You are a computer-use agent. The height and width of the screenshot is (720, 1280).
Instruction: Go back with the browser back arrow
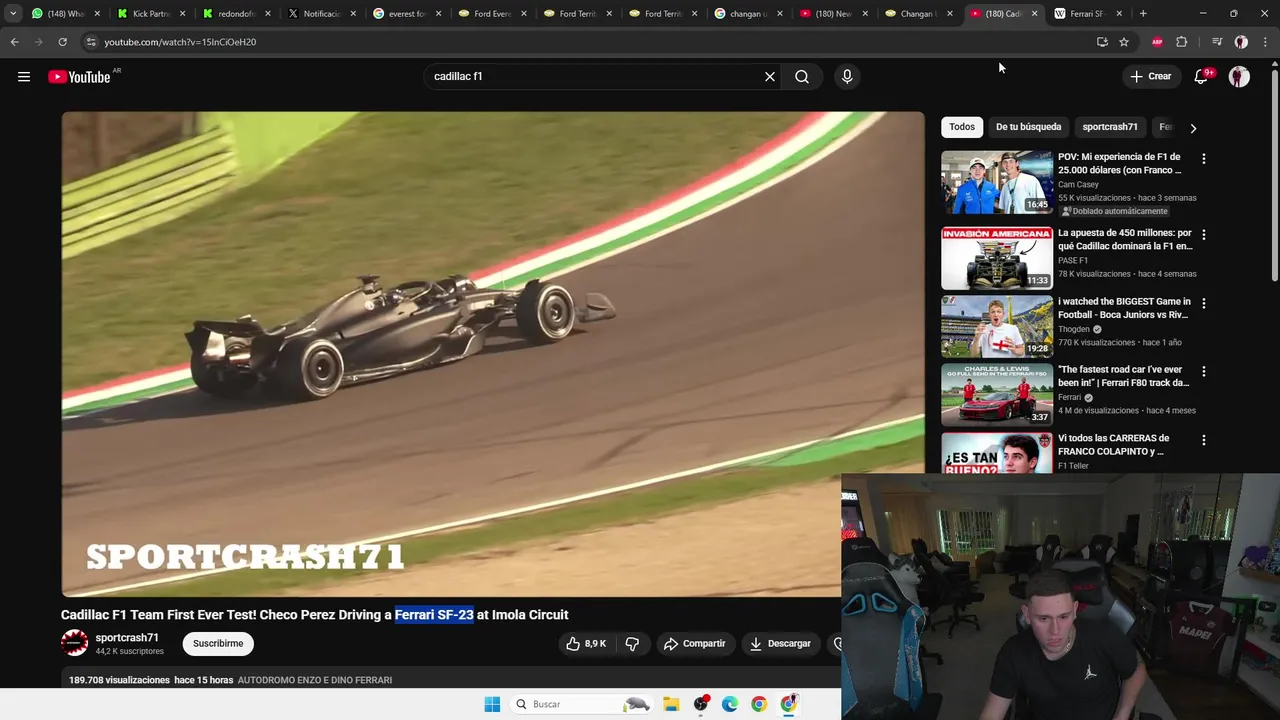click(14, 42)
